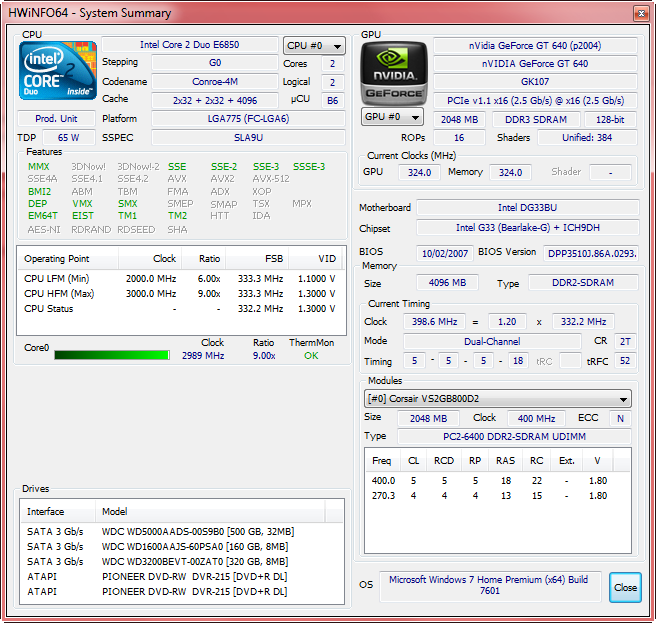
Task: Click the 2989 MHz Core0 clock value
Action: 203,356
